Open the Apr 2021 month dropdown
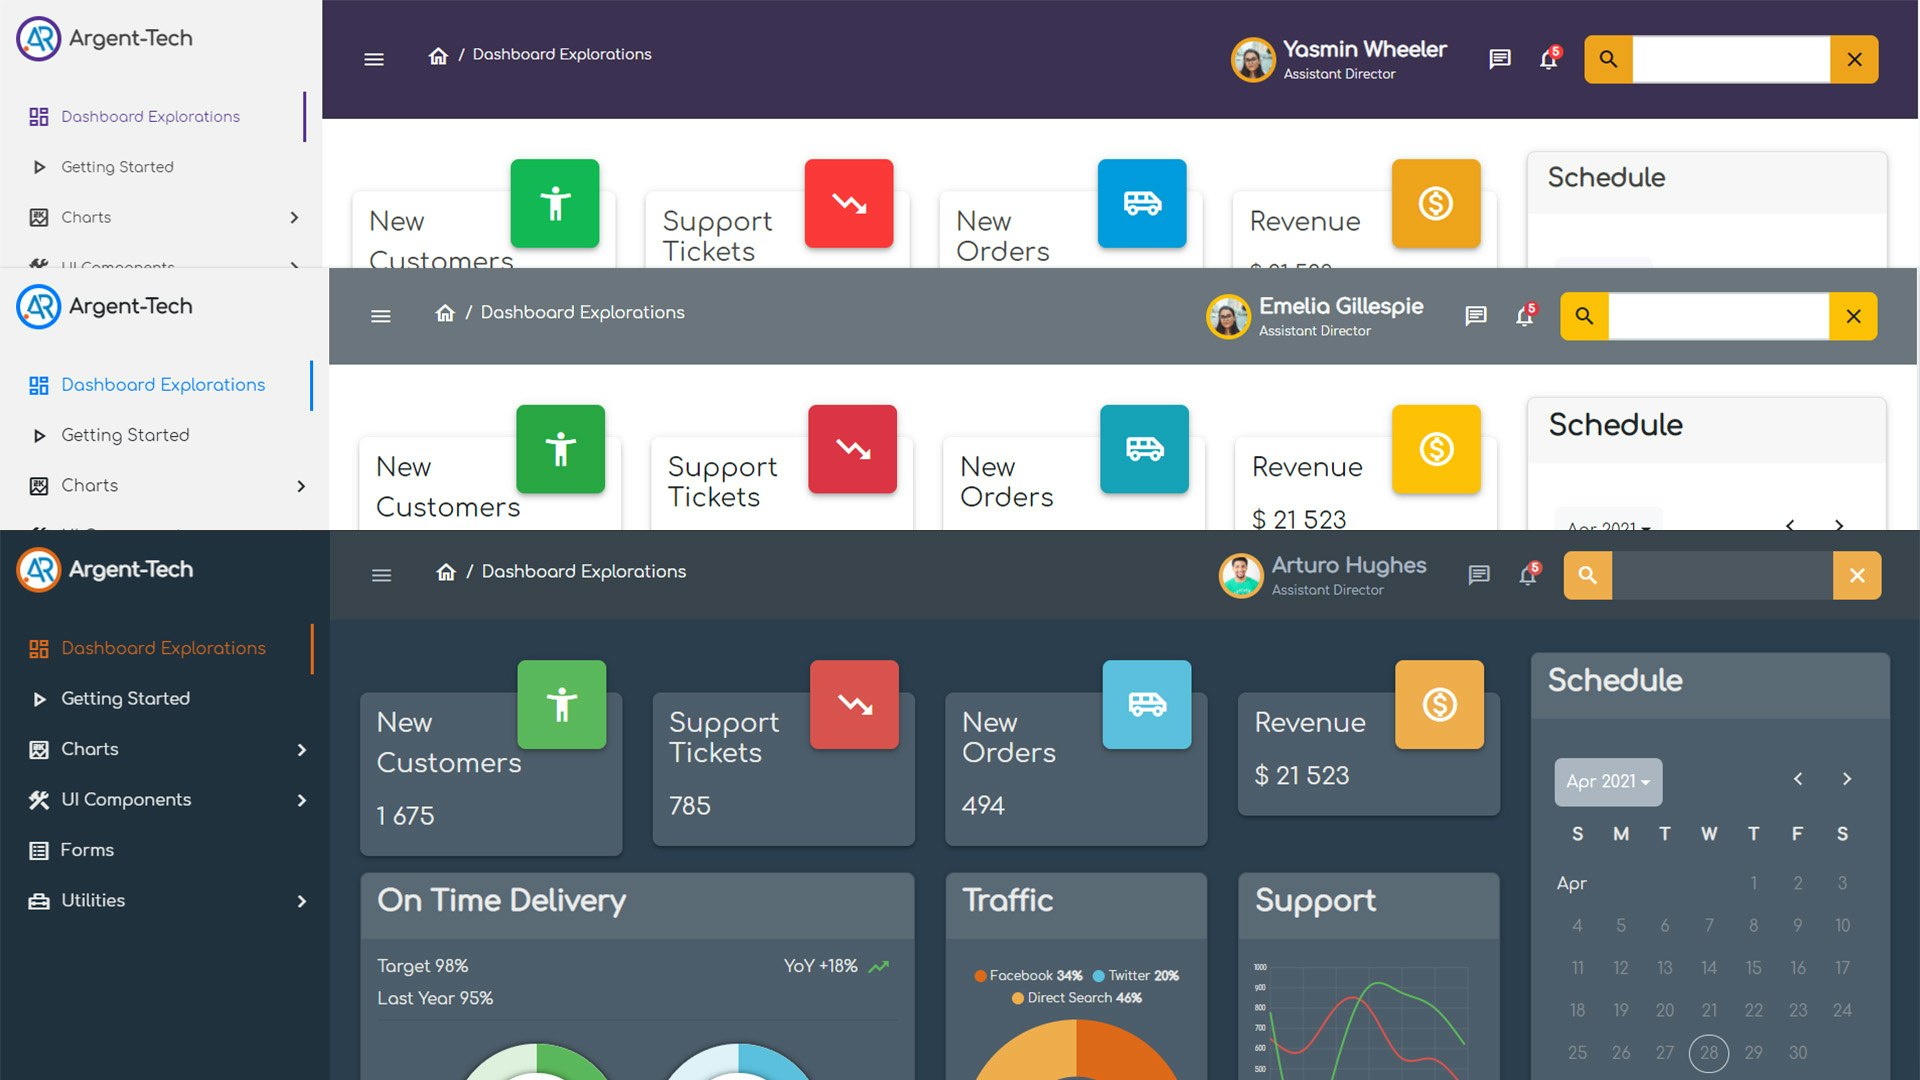 1607,782
